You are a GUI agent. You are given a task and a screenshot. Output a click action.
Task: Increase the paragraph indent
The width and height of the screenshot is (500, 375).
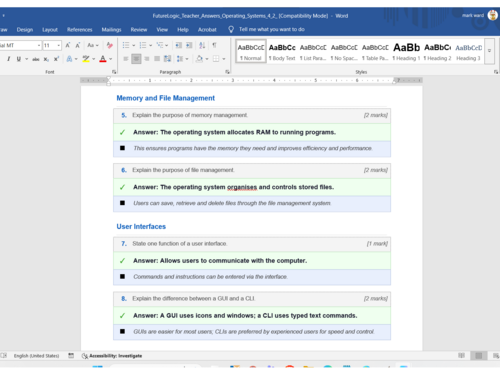(189, 45)
